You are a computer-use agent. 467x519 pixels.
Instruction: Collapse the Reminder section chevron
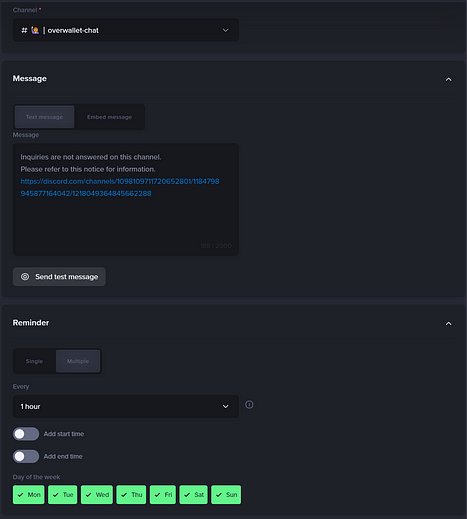(448, 324)
